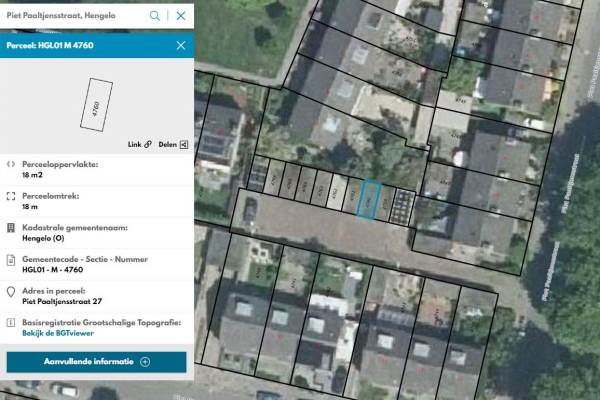Share the parcel via Delen
The image size is (600, 400).
166,145
